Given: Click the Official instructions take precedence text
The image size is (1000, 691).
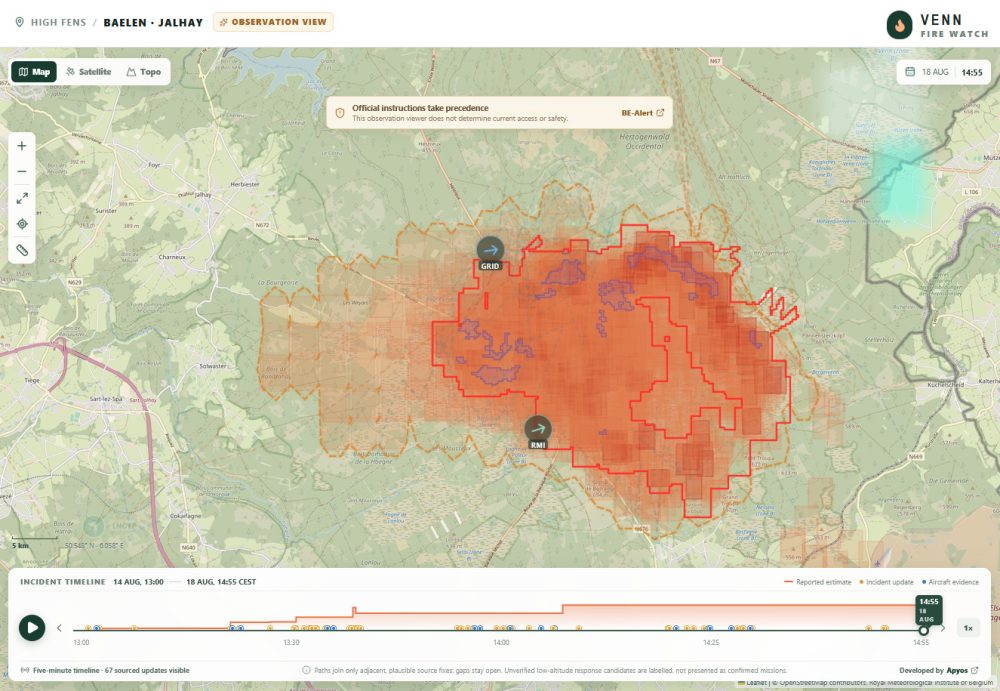Looking at the screenshot, I should point(420,108).
